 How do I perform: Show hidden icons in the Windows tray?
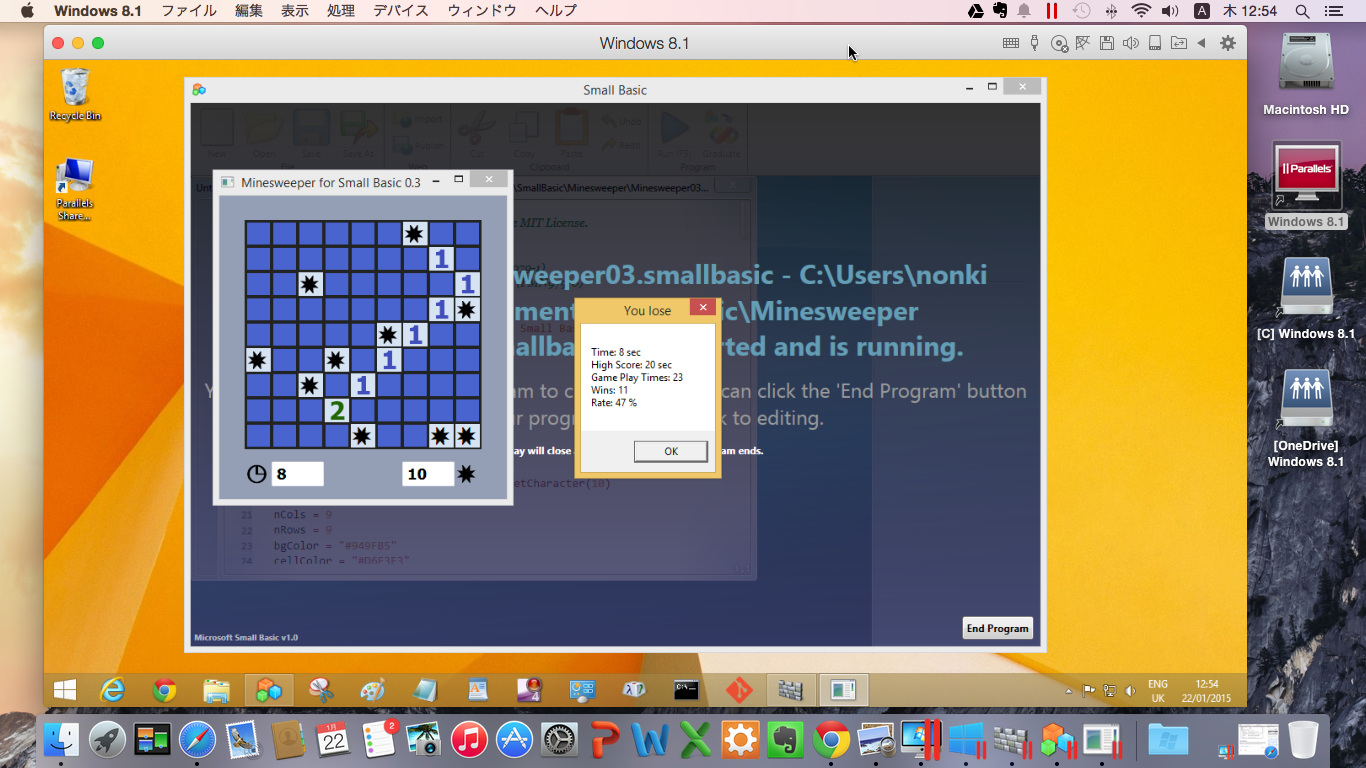1069,690
